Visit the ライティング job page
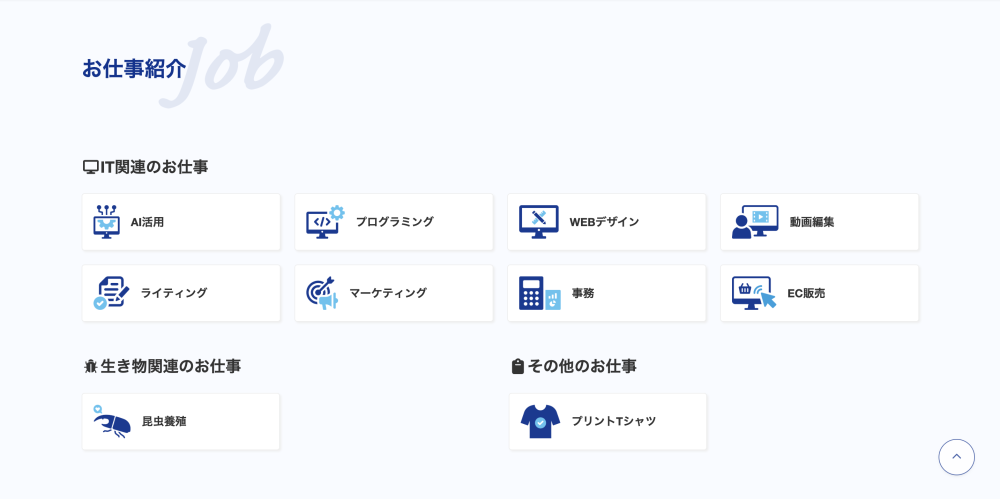The width and height of the screenshot is (1000, 499). (174, 293)
